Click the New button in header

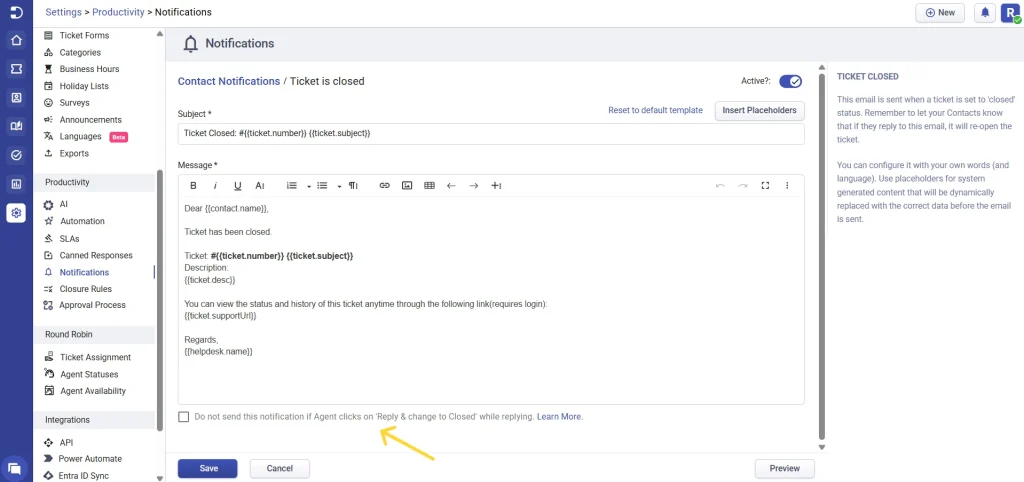[x=940, y=12]
